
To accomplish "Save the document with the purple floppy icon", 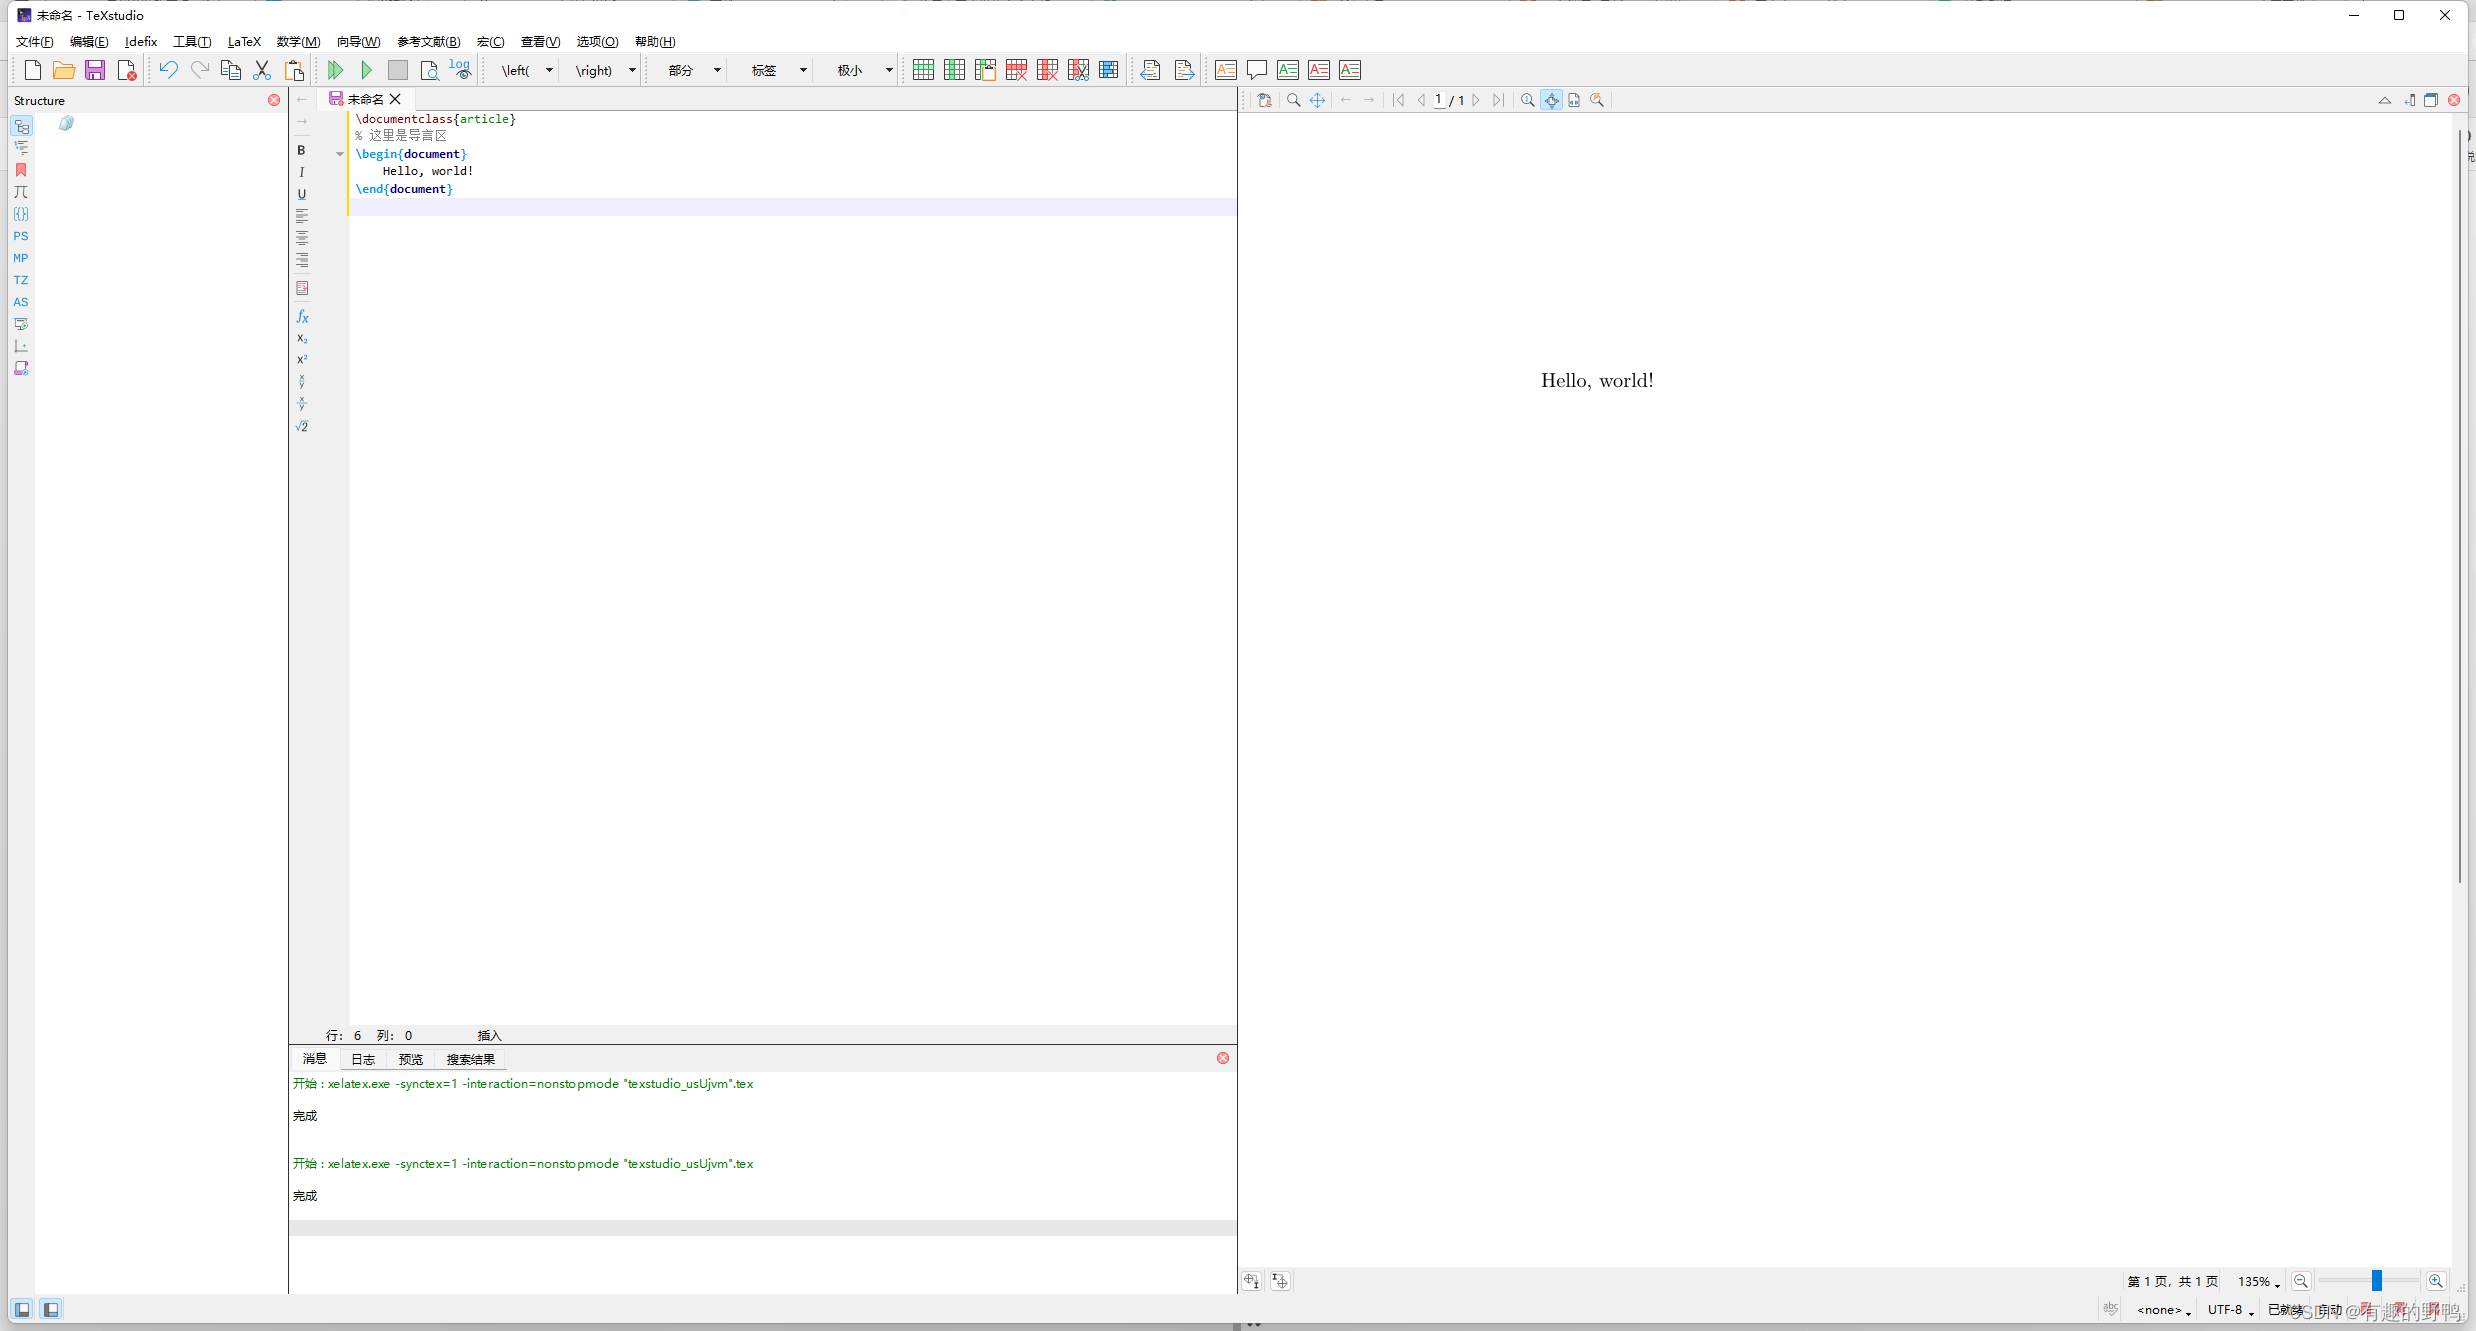I will point(95,70).
